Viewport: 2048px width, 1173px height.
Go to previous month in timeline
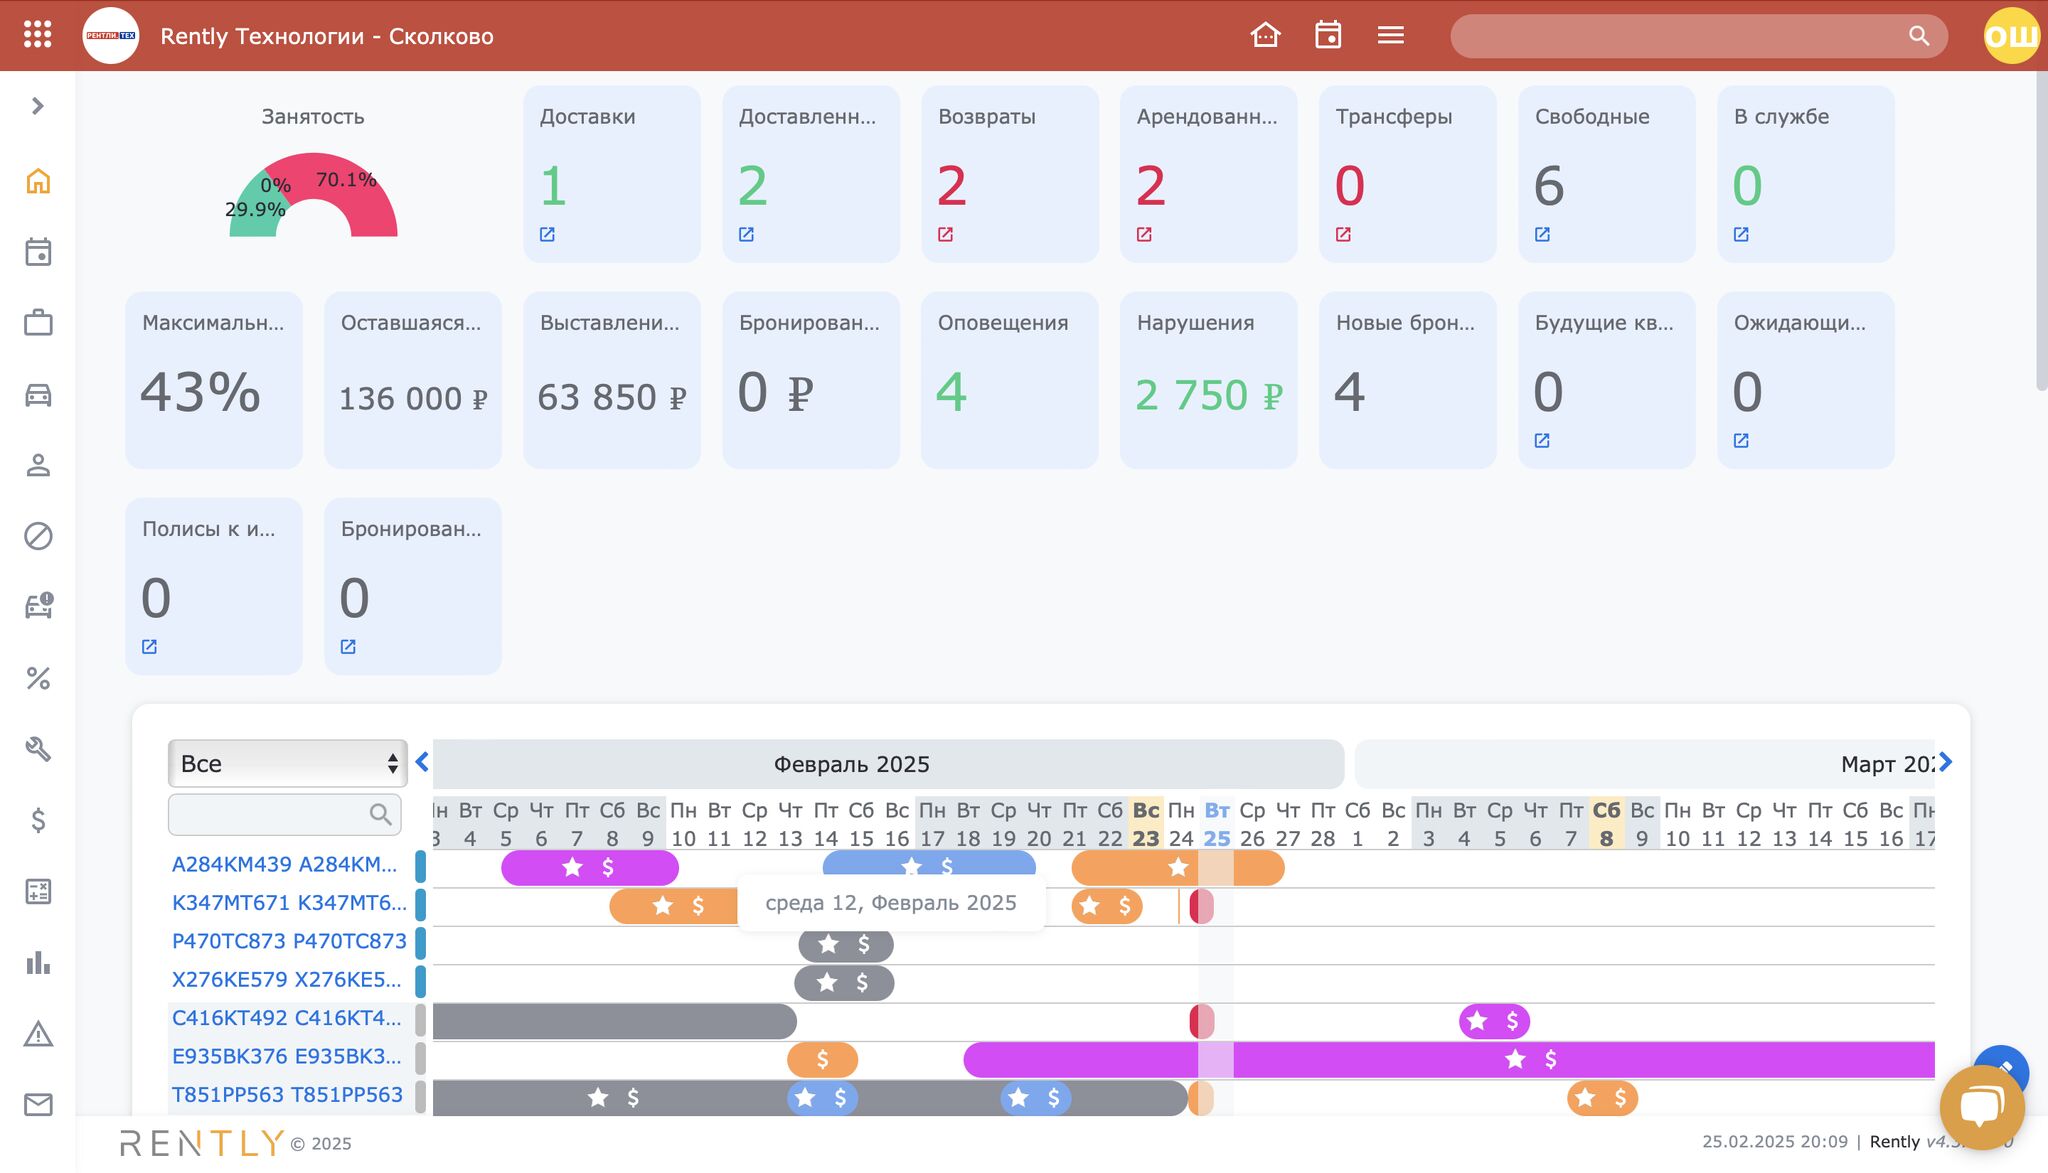[x=422, y=763]
